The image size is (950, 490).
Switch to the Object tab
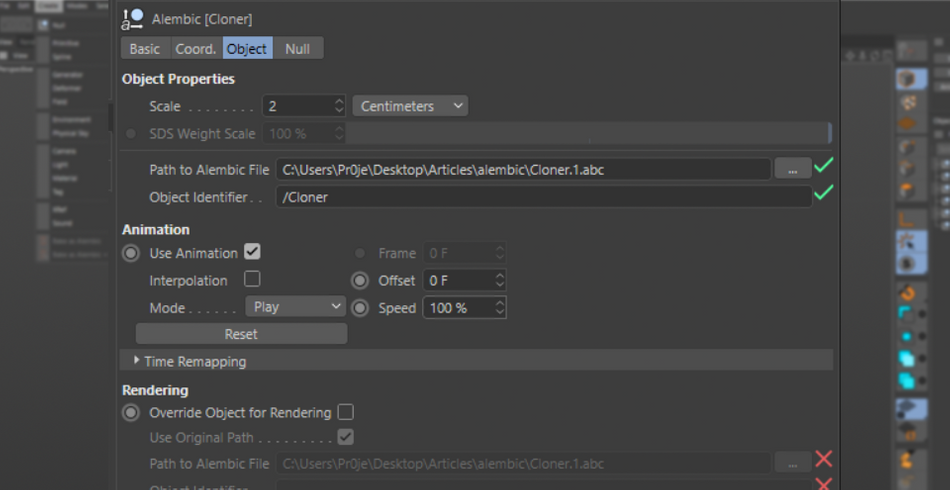247,49
